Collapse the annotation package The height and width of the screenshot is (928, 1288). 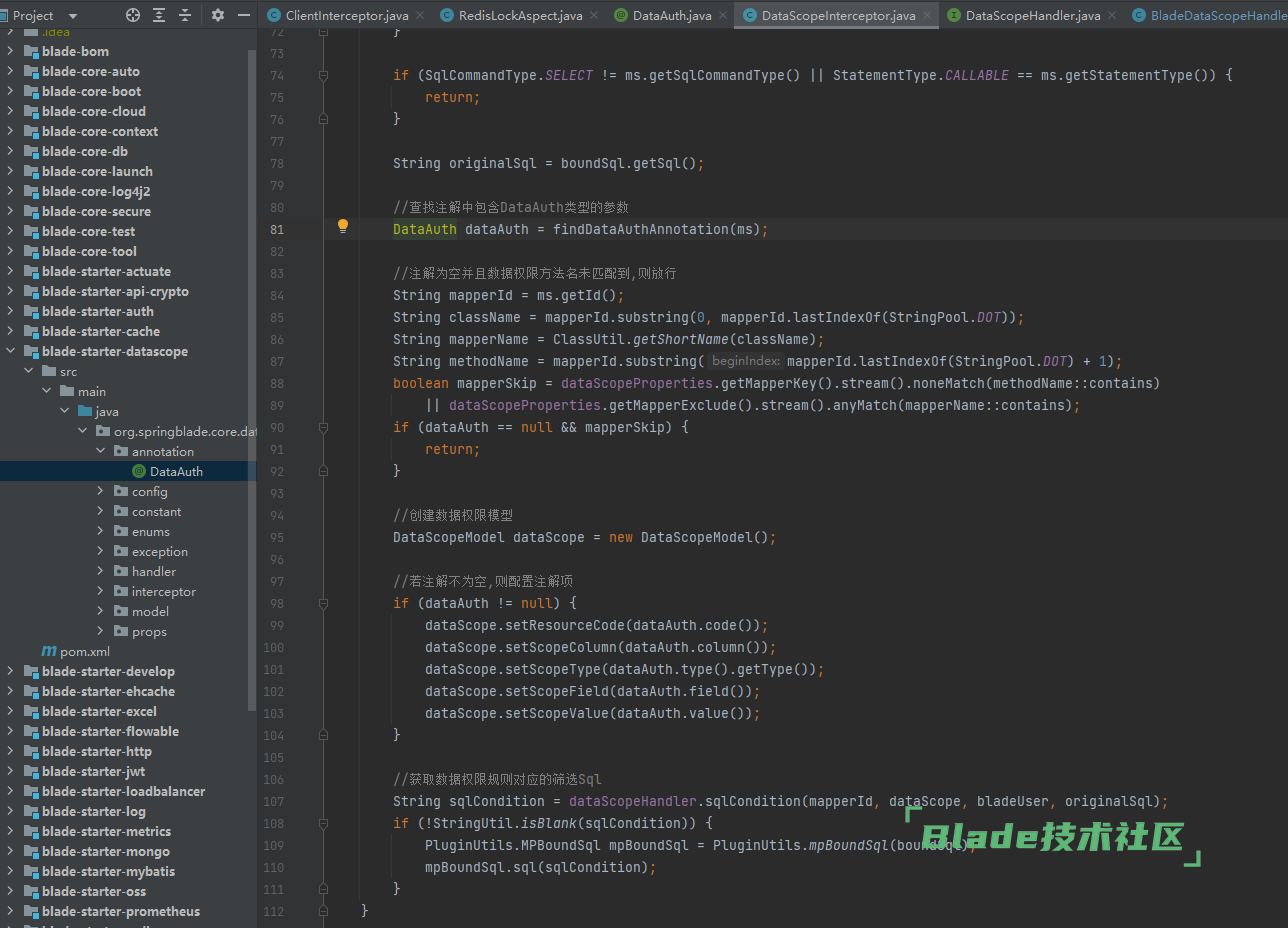pos(100,451)
